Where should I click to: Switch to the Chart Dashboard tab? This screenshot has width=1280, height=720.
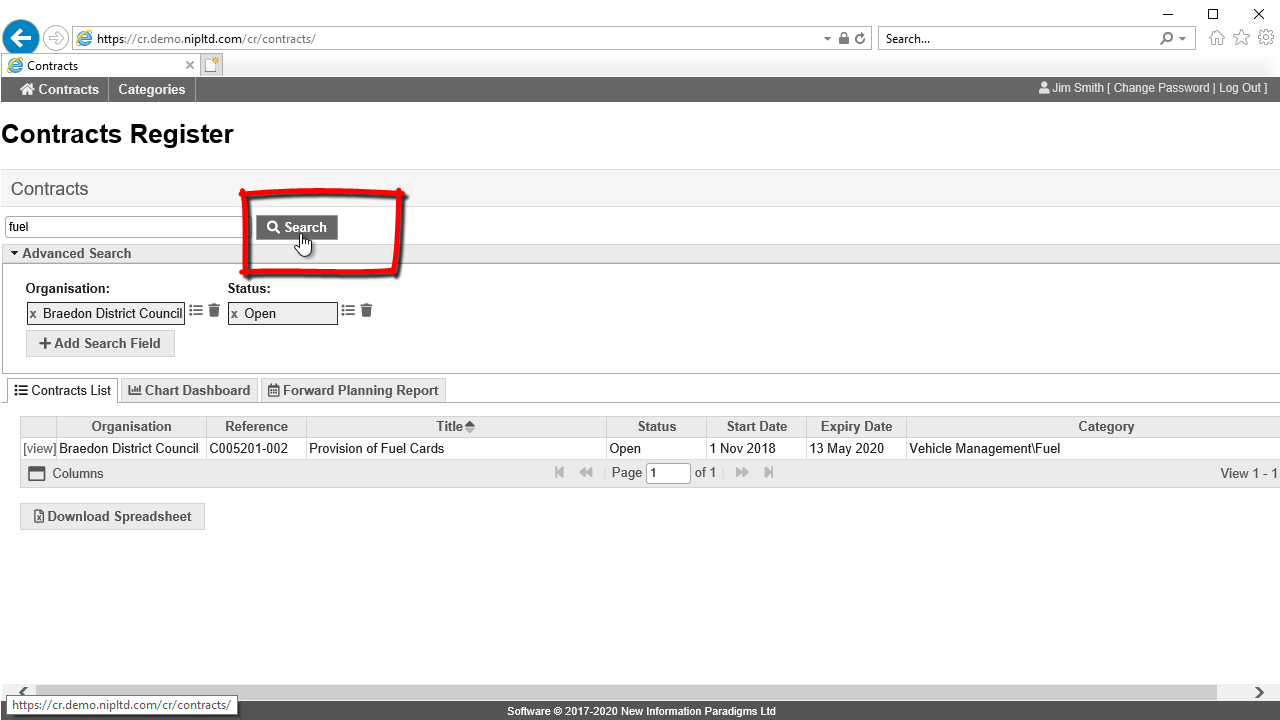pos(189,391)
